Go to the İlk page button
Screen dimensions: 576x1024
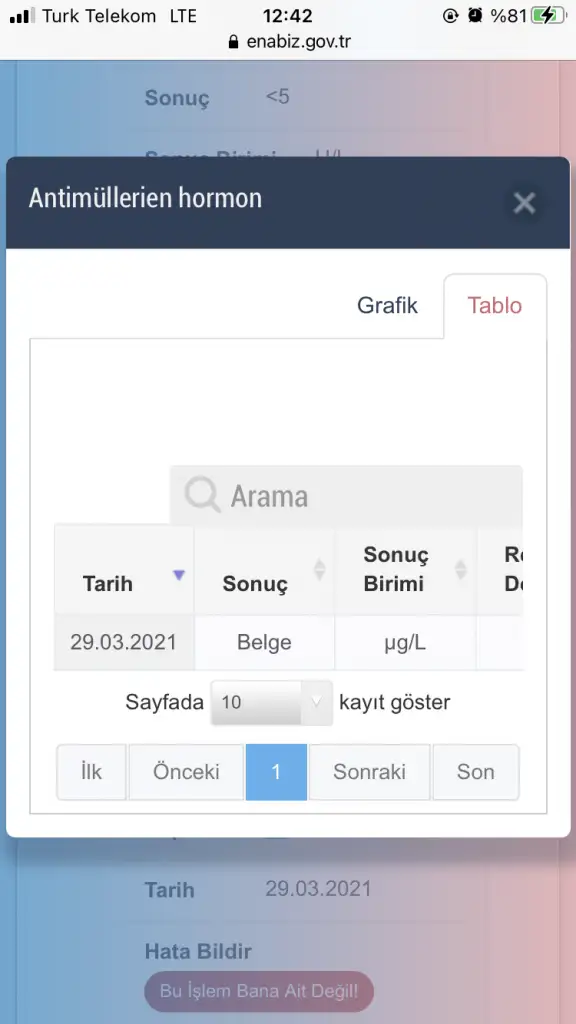coord(91,772)
